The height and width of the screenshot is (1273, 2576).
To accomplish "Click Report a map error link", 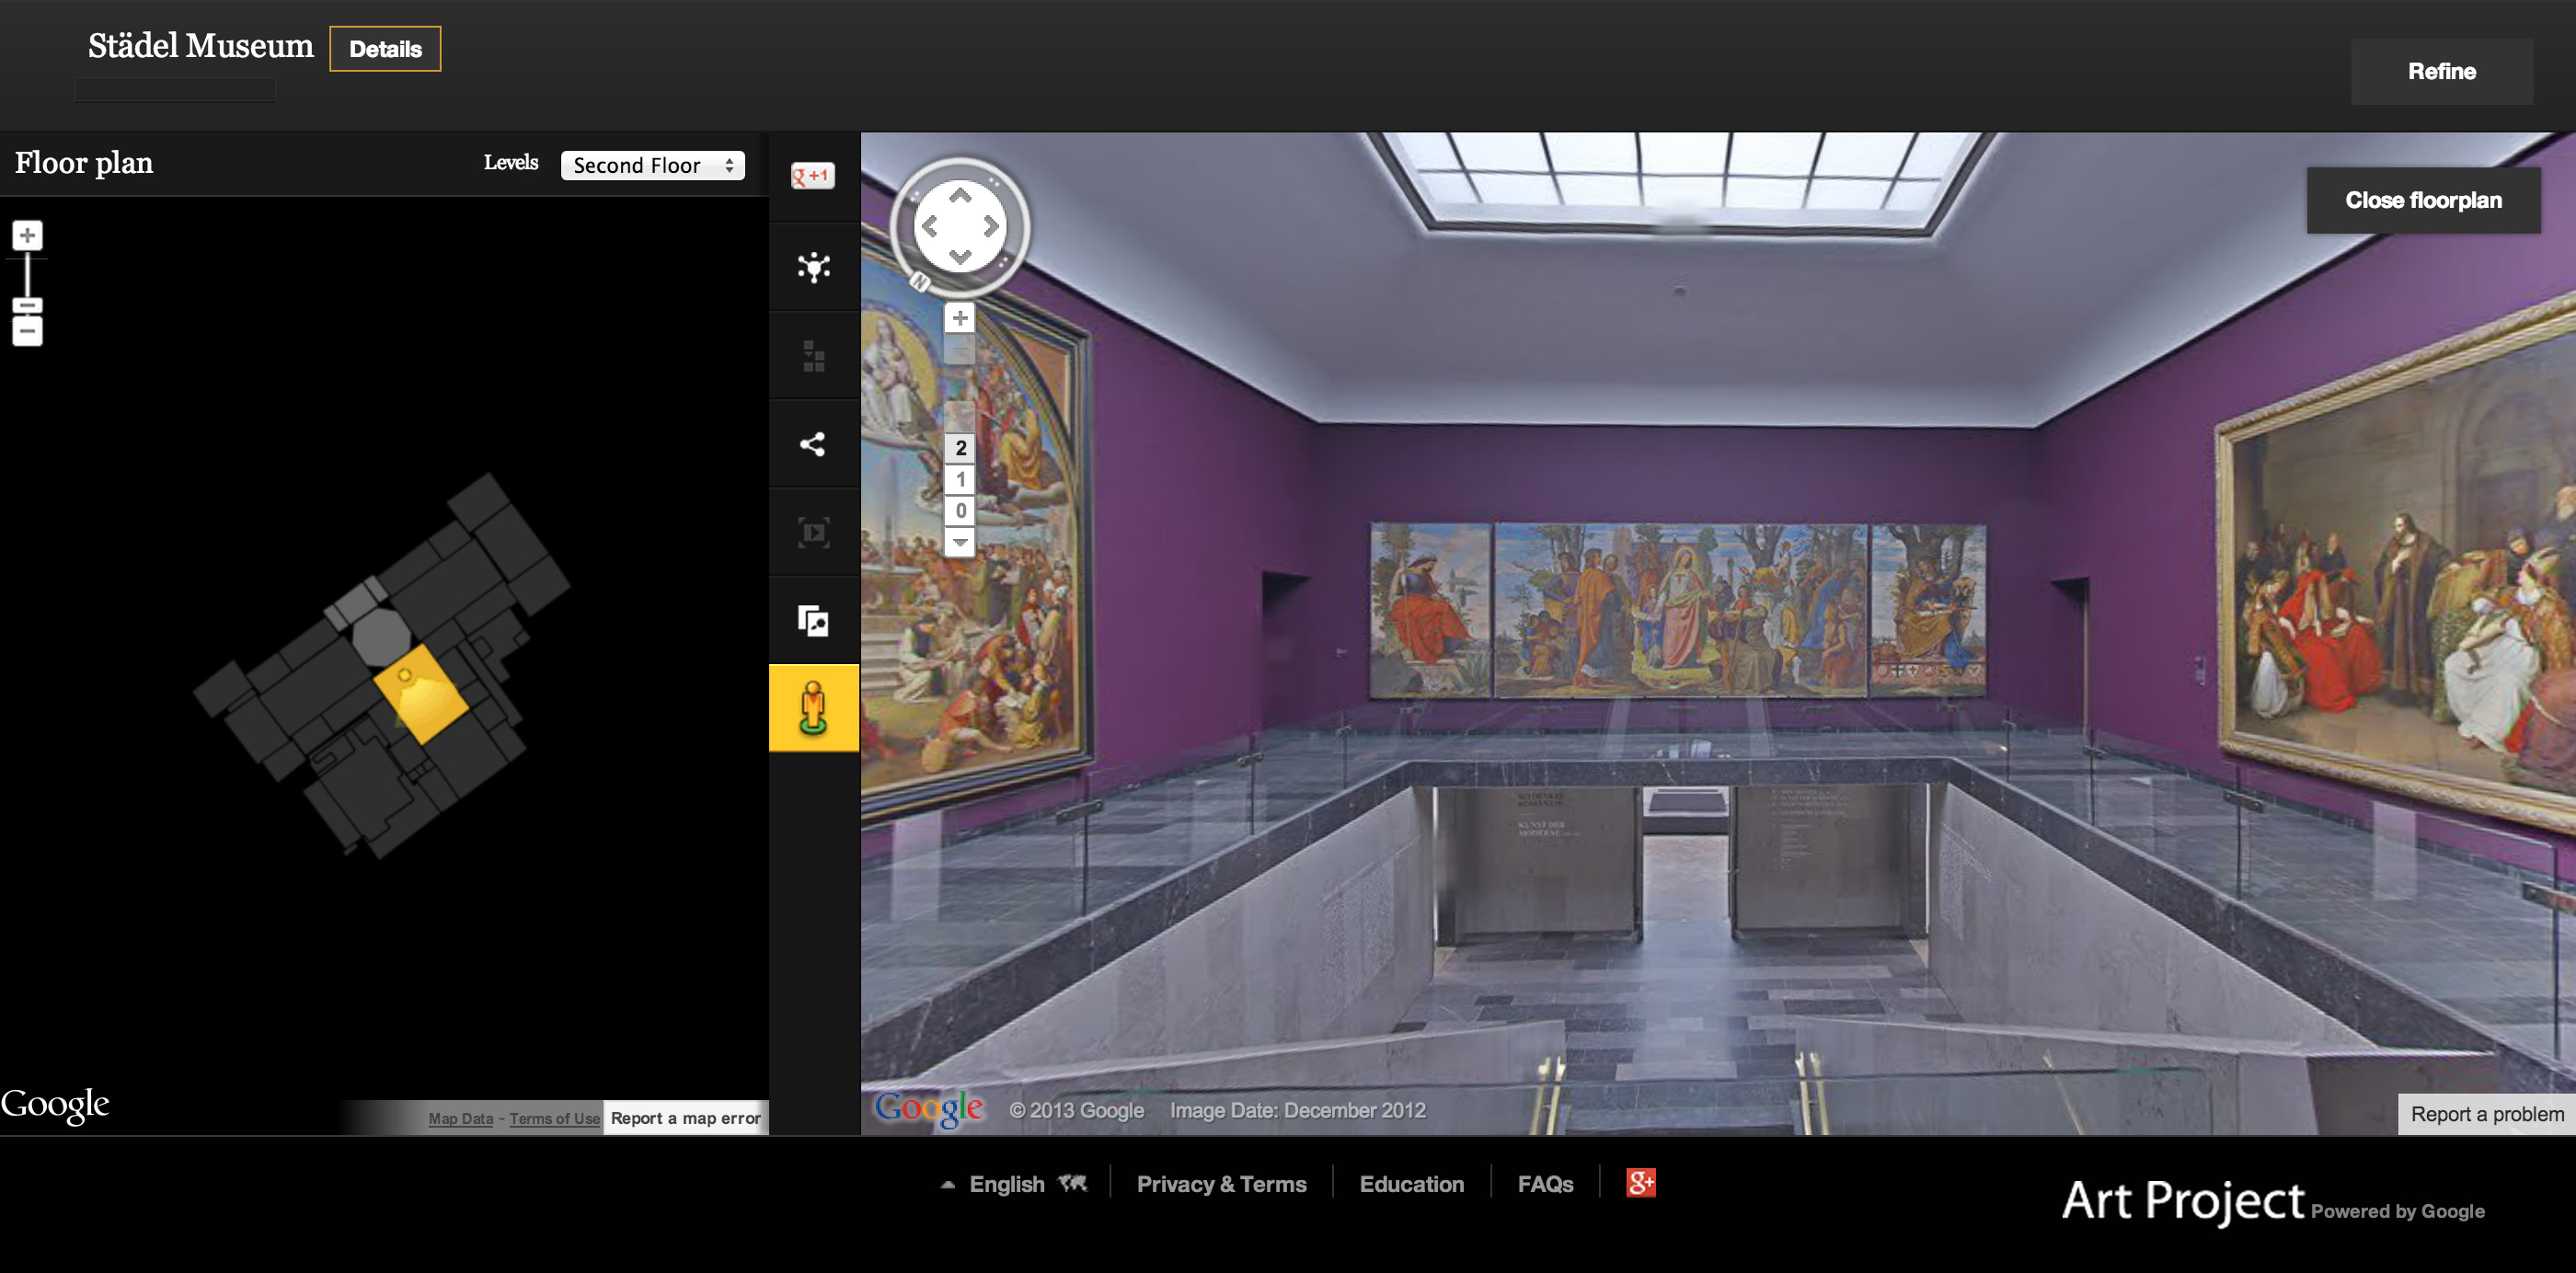I will click(685, 1118).
